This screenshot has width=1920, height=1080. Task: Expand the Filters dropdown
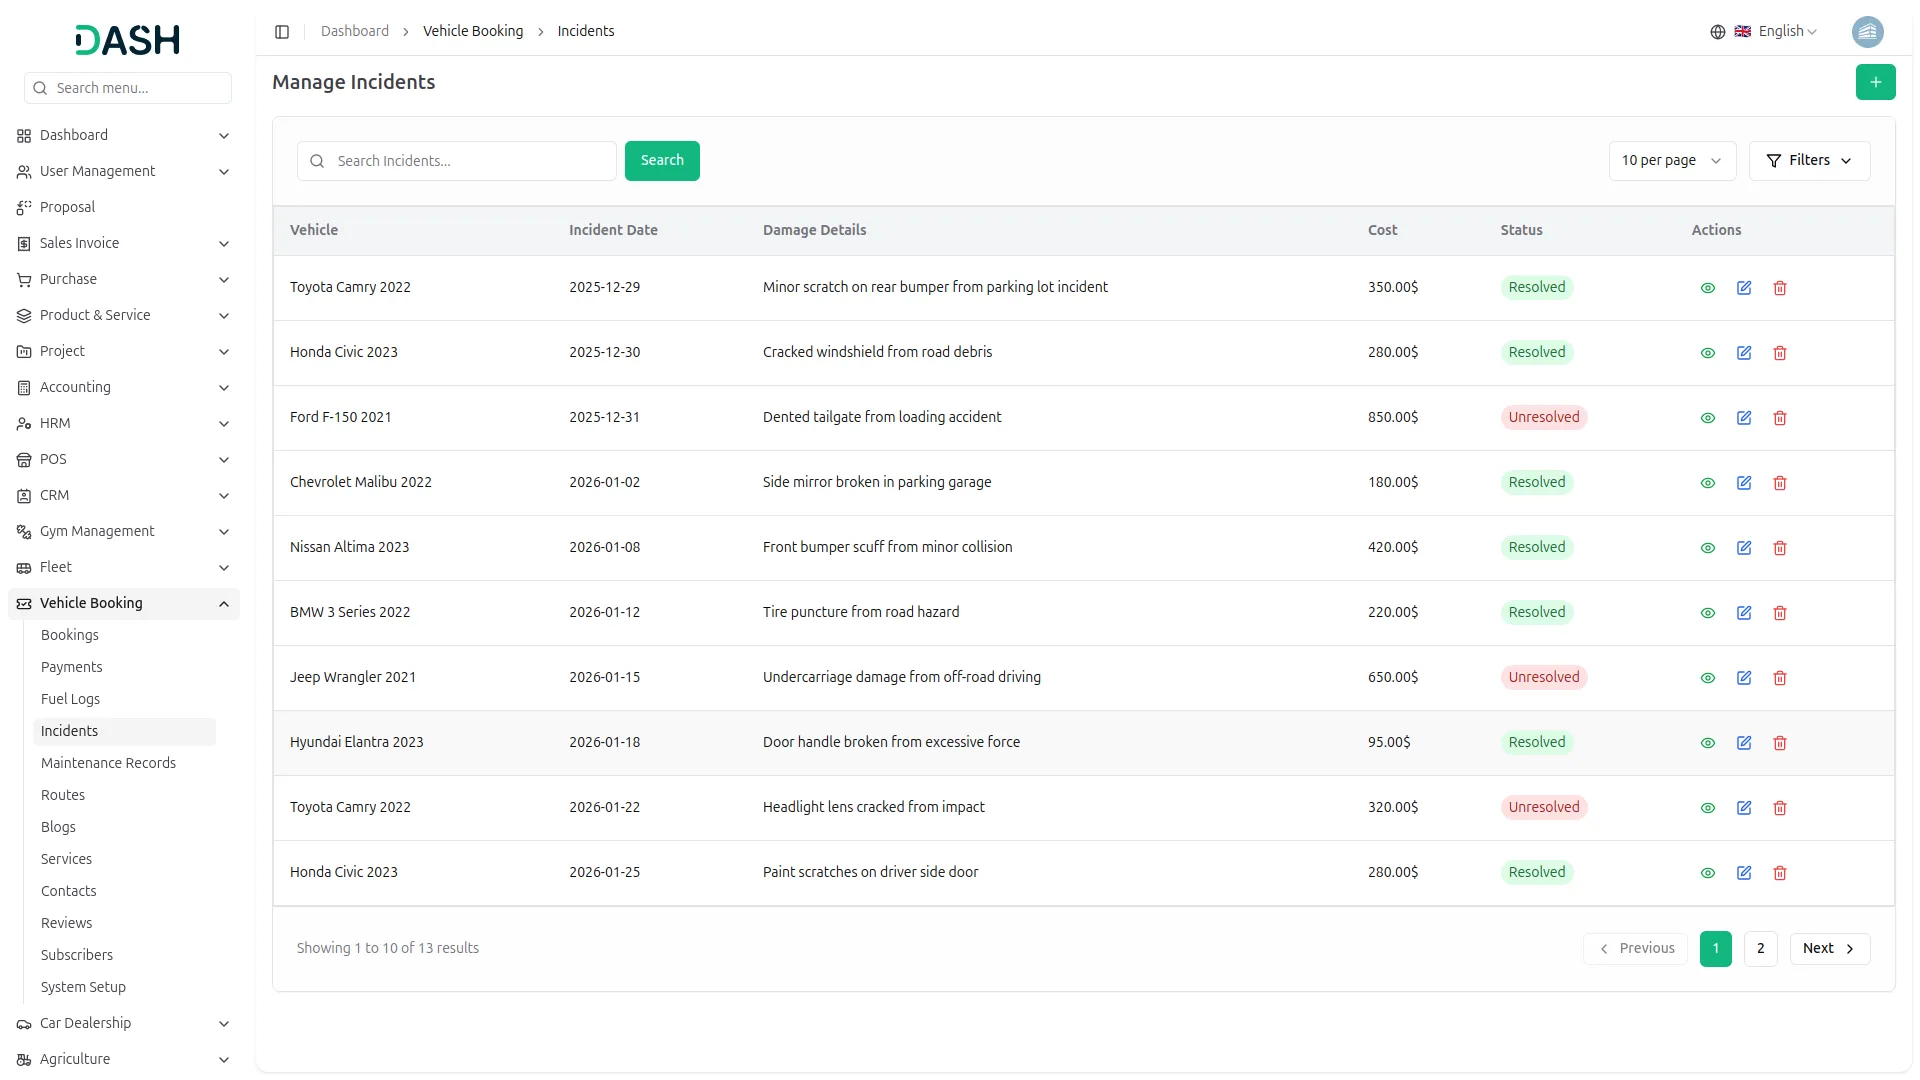(x=1808, y=161)
